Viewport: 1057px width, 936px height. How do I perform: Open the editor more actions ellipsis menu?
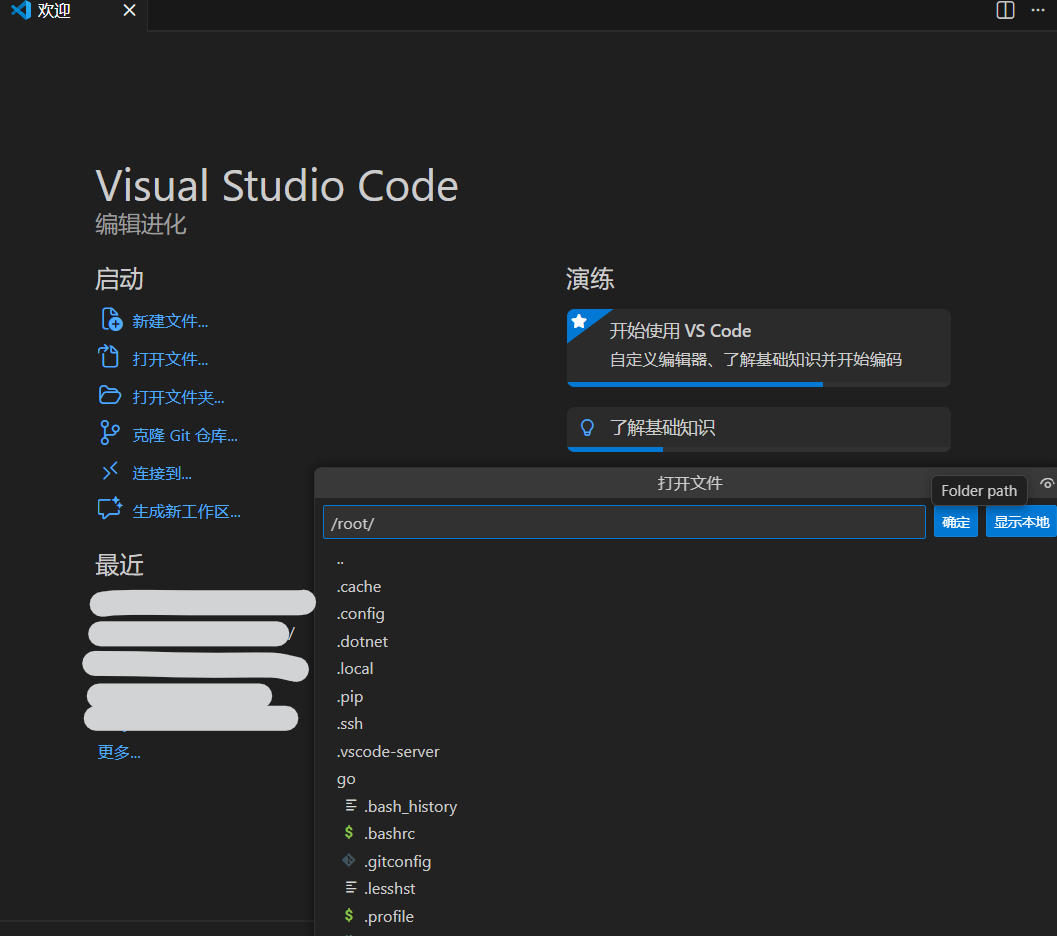point(1038,10)
